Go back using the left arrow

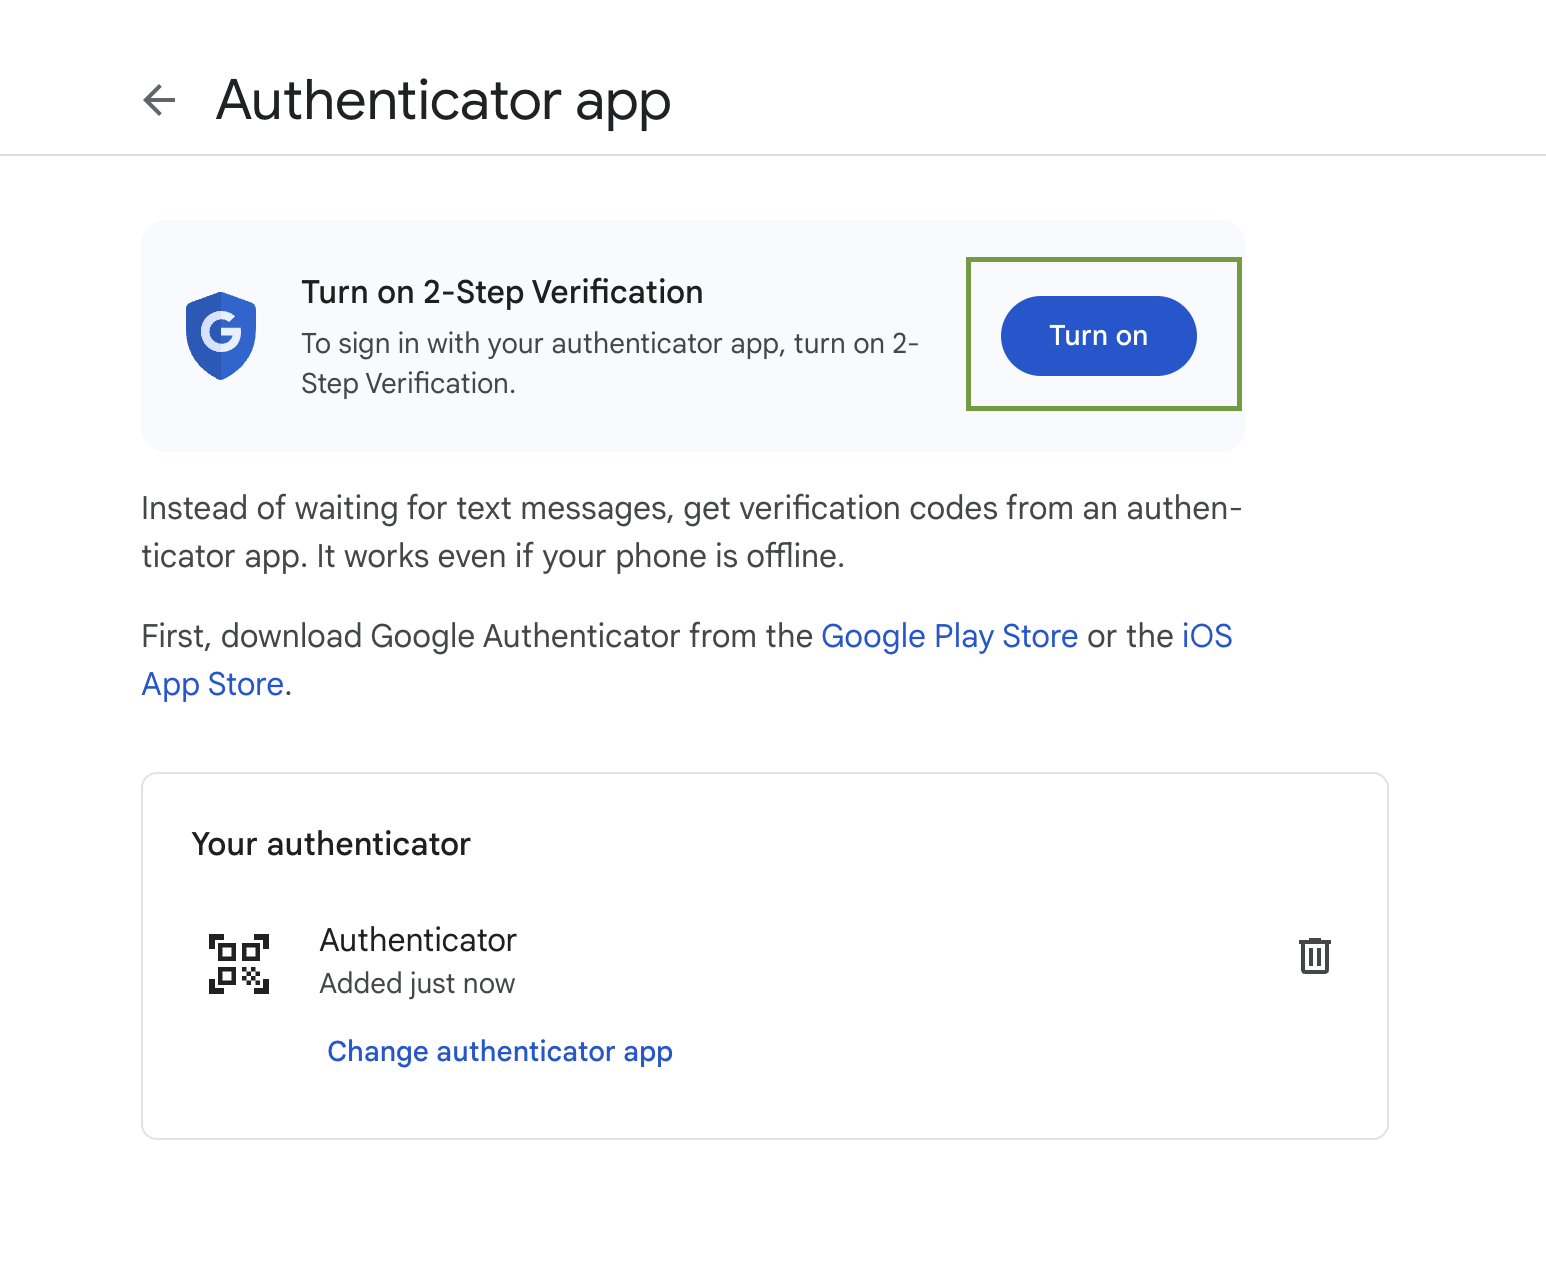(160, 100)
